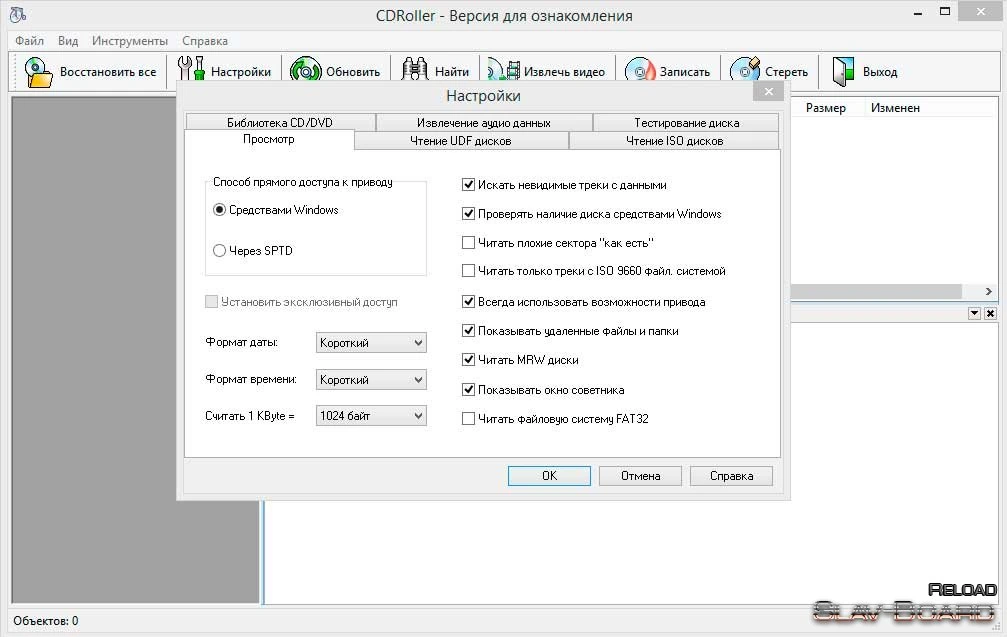The height and width of the screenshot is (637, 1007).
Task: Switch to Библиотека CD/DVD tab
Action: 280,122
